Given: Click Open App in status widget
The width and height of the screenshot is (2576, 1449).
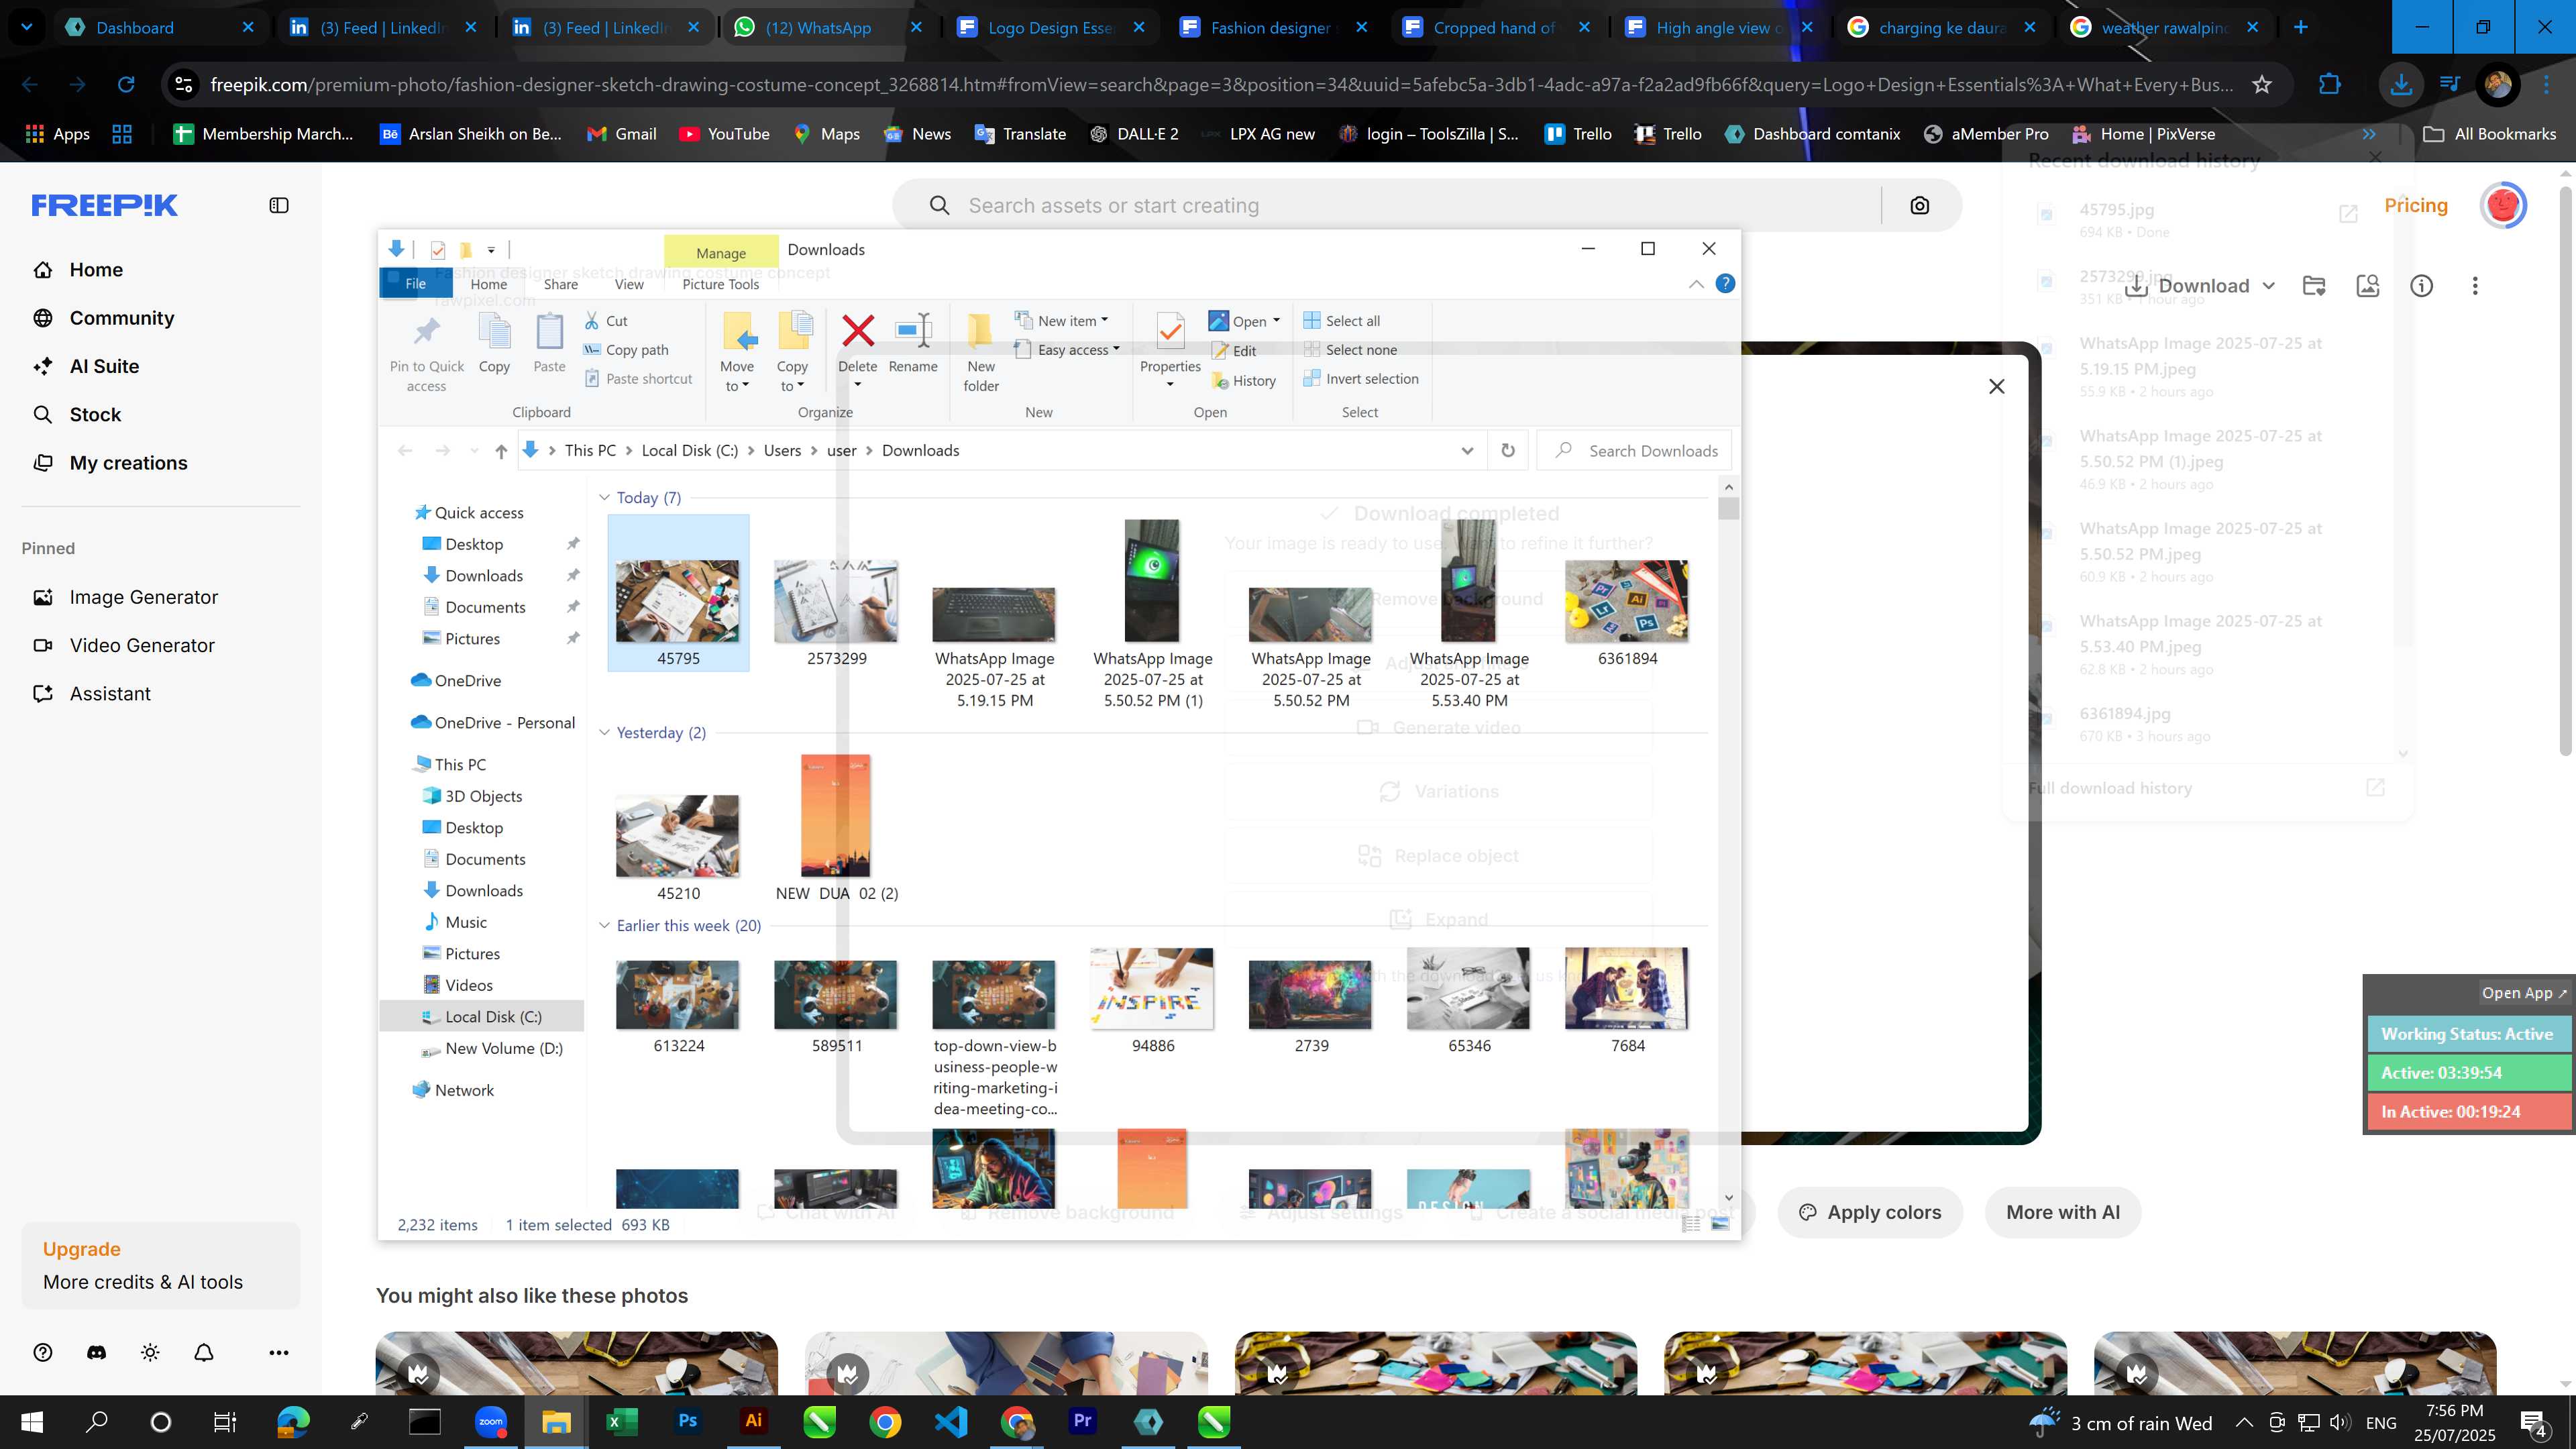Looking at the screenshot, I should tap(2524, 993).
